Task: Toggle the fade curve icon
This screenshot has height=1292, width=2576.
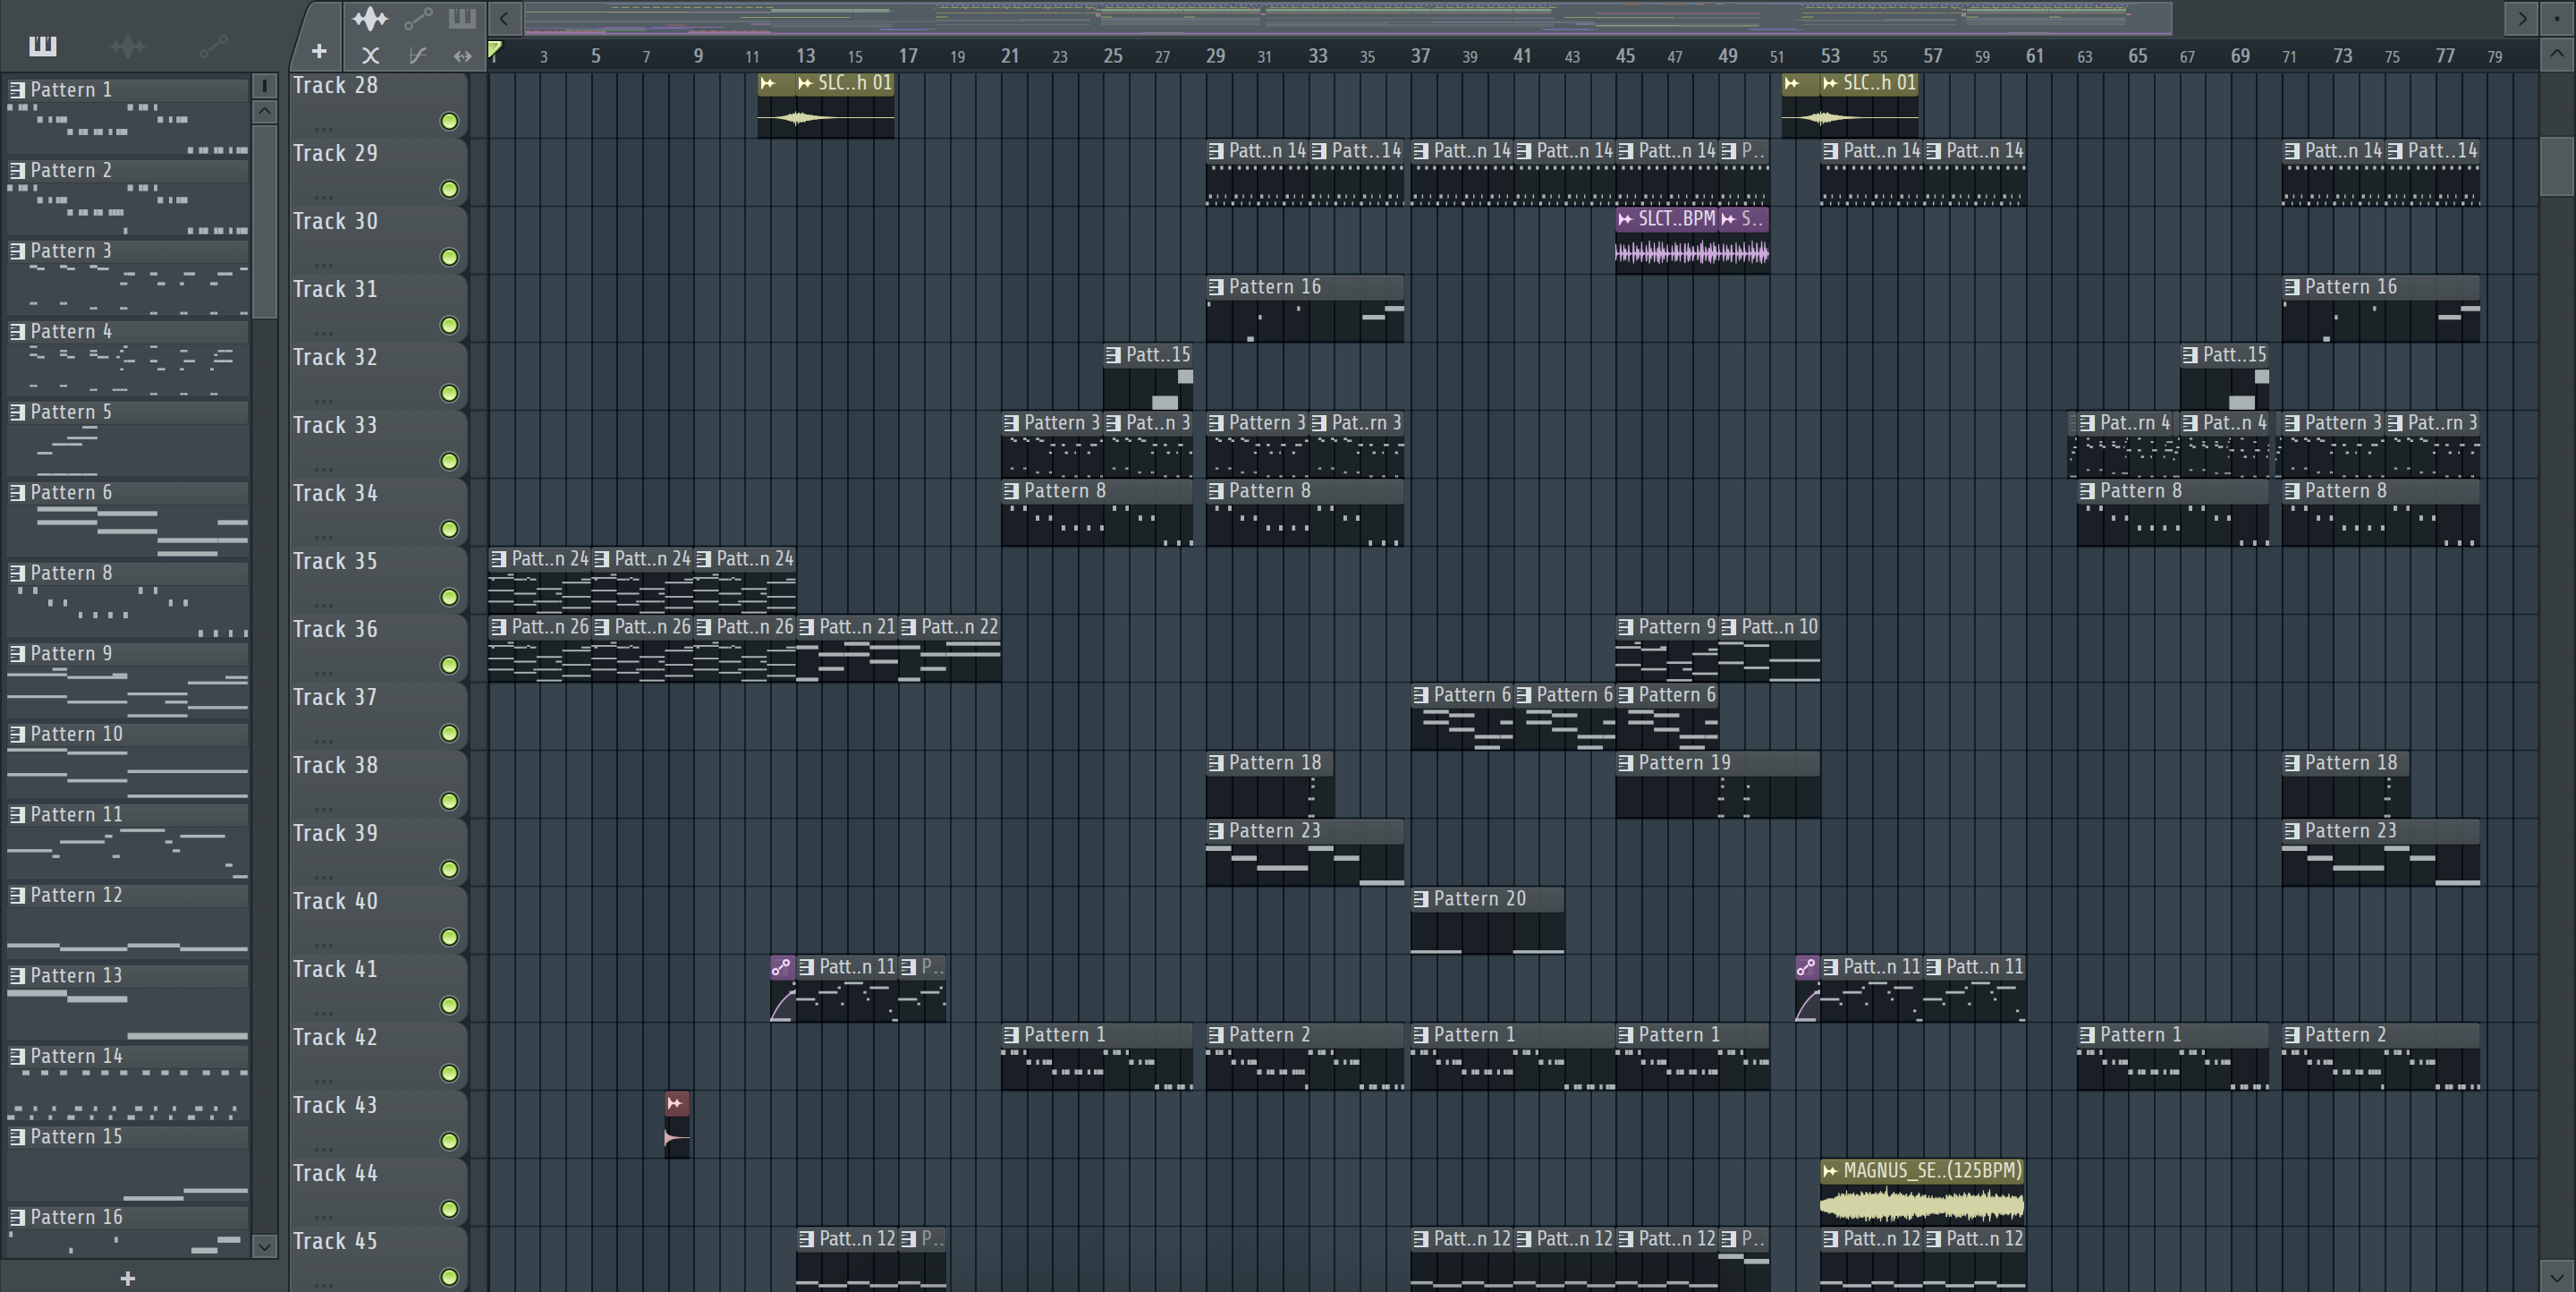Action: (418, 56)
